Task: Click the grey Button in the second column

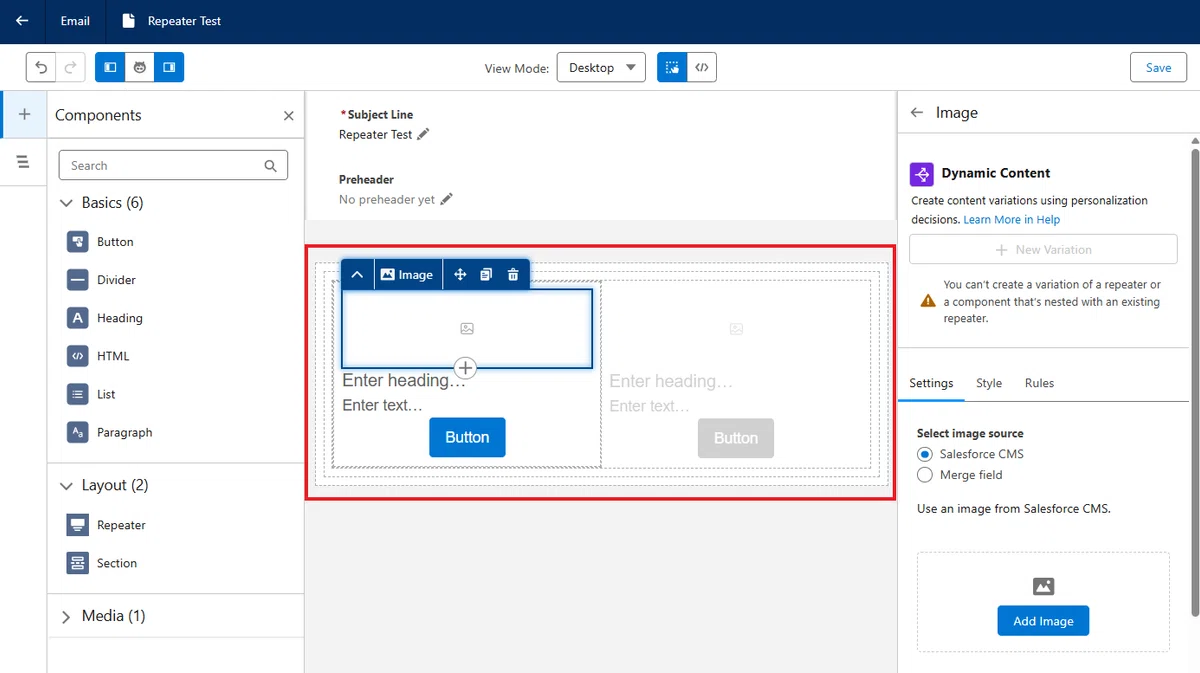Action: pos(736,438)
